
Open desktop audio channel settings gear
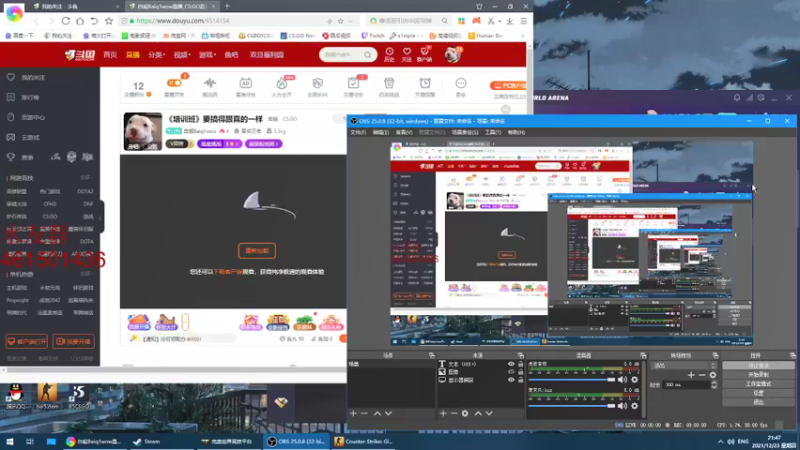[x=634, y=380]
